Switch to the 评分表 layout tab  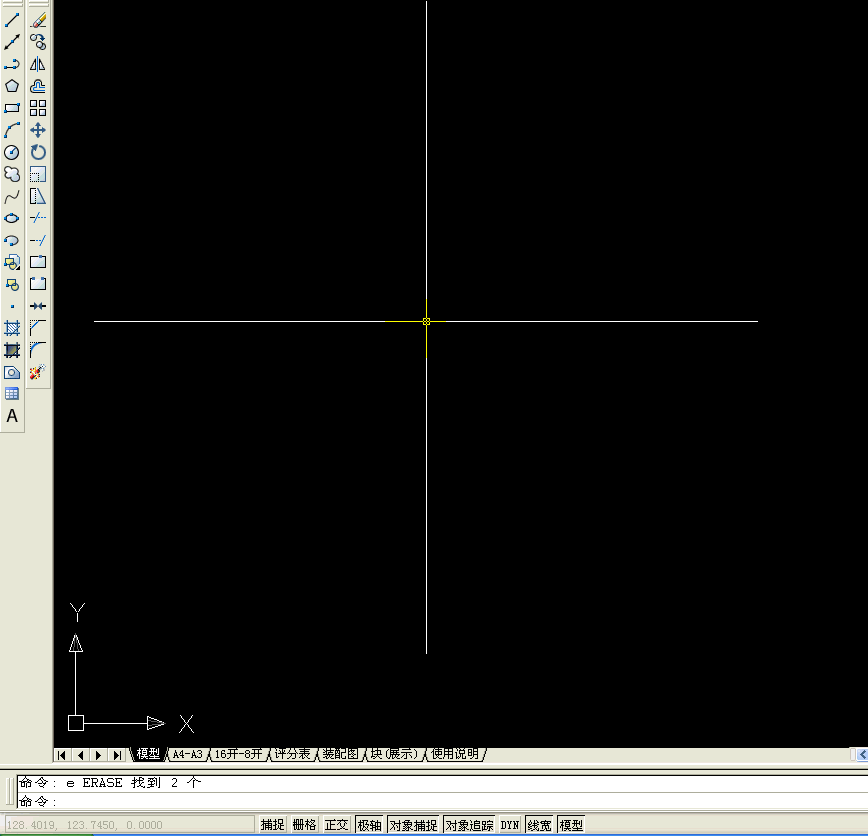(292, 754)
